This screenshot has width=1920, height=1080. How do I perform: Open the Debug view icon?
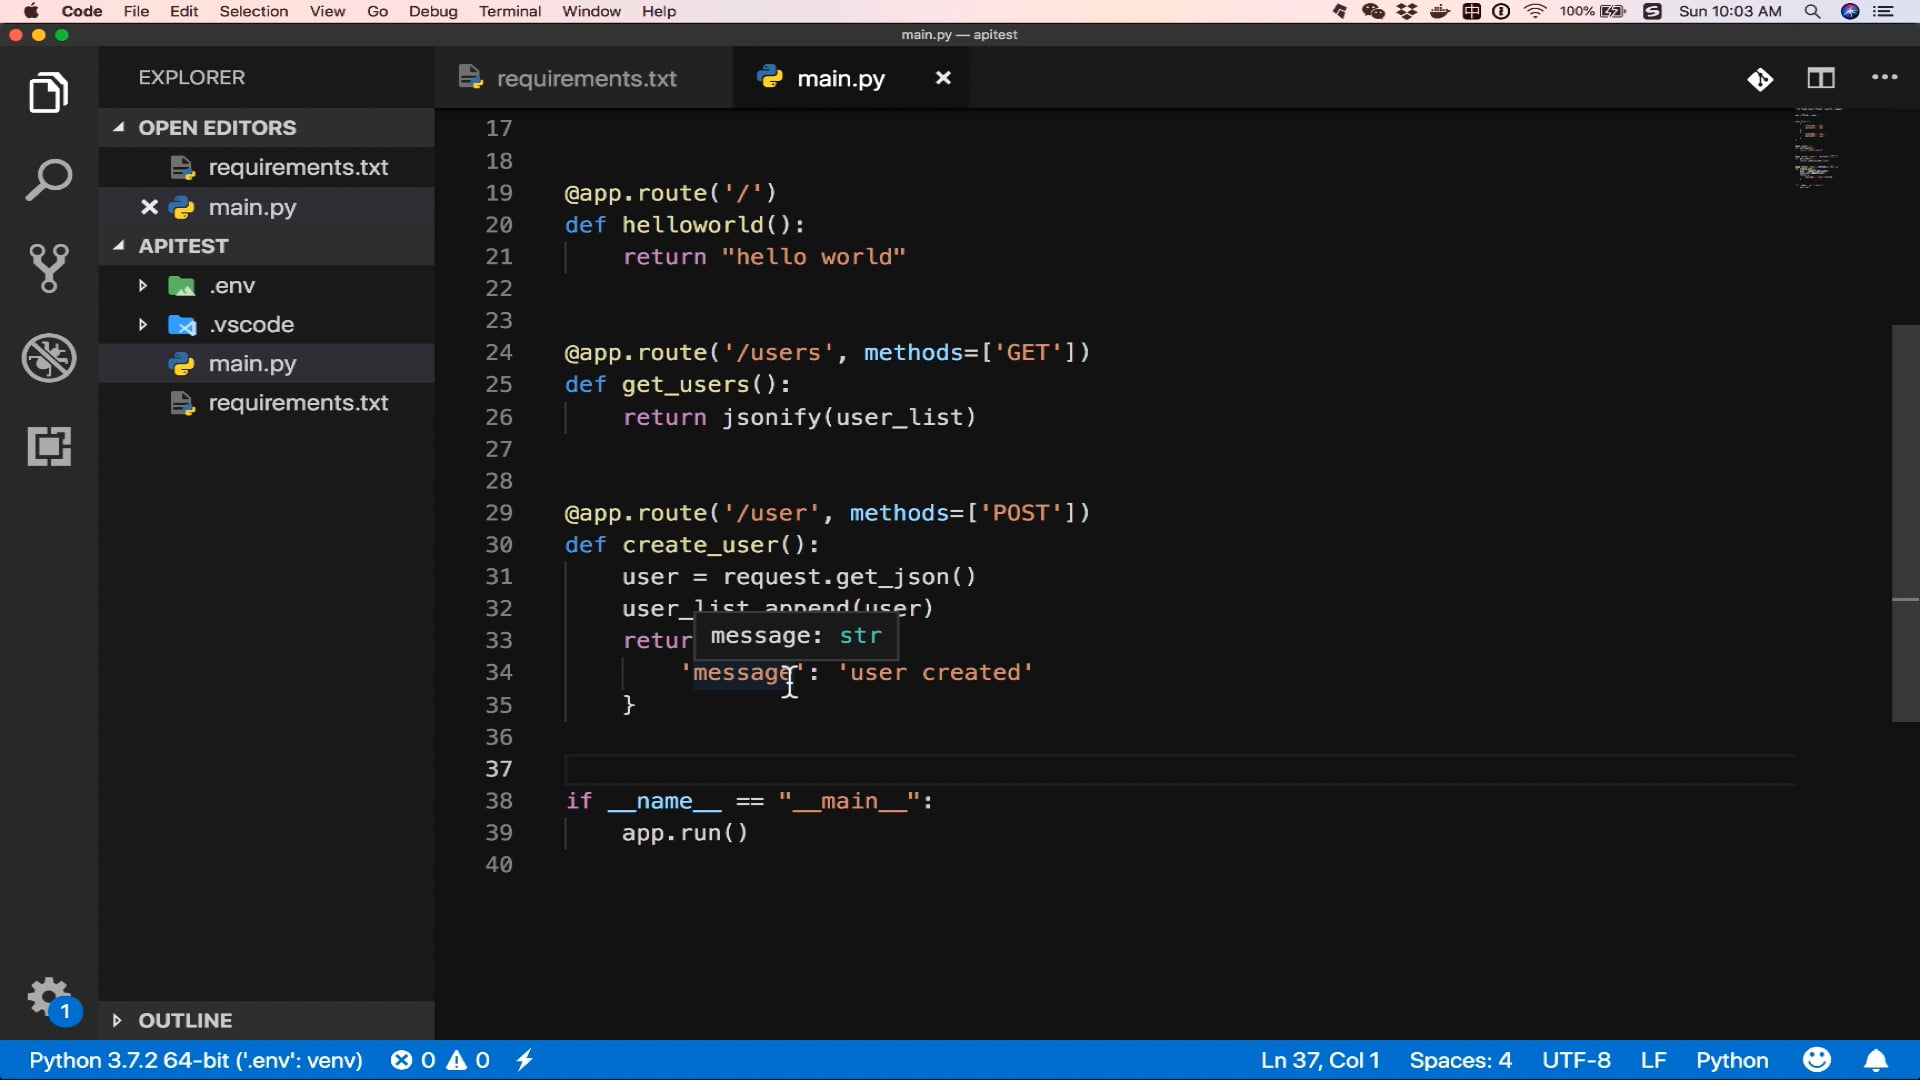tap(48, 358)
